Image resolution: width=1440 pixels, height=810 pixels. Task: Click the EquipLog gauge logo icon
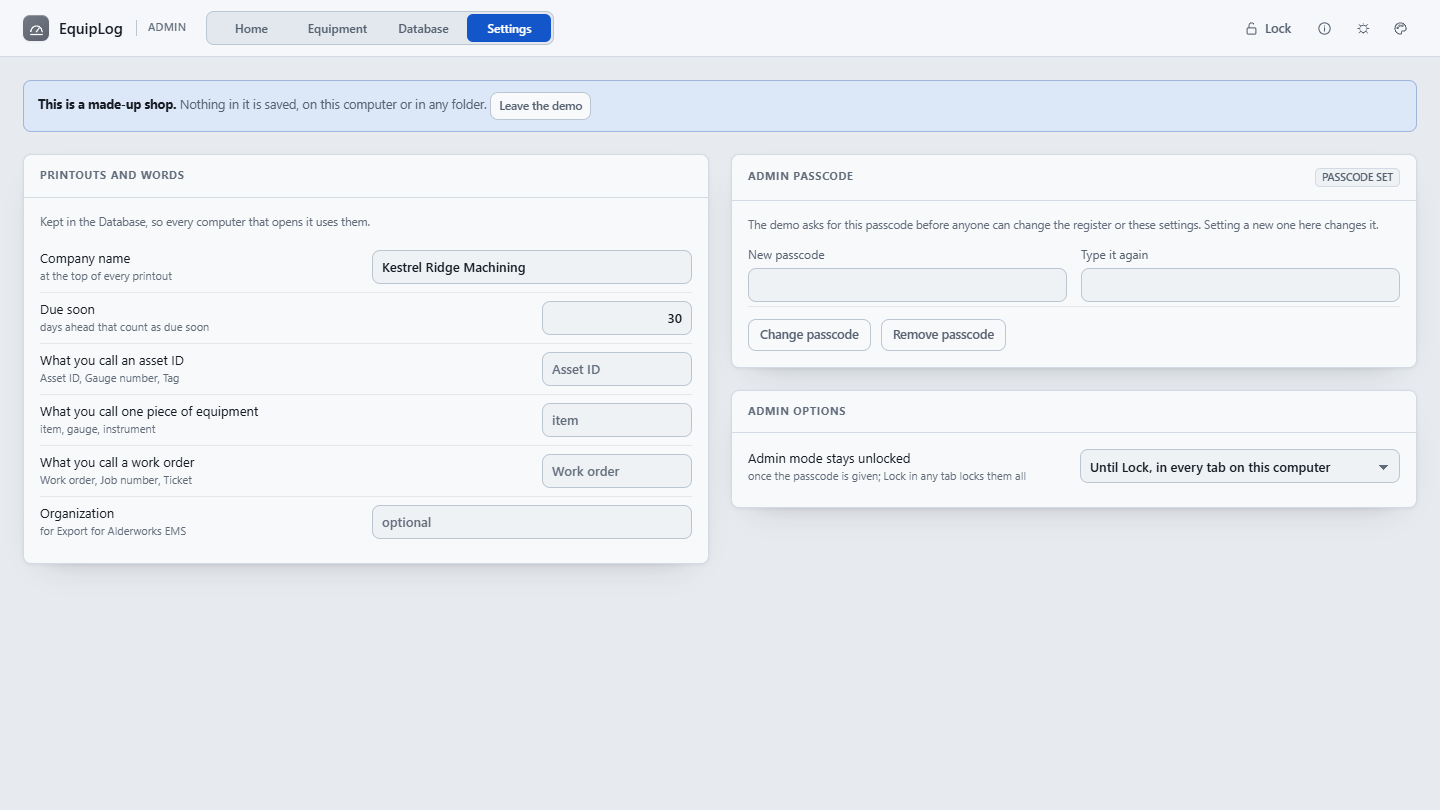coord(36,29)
